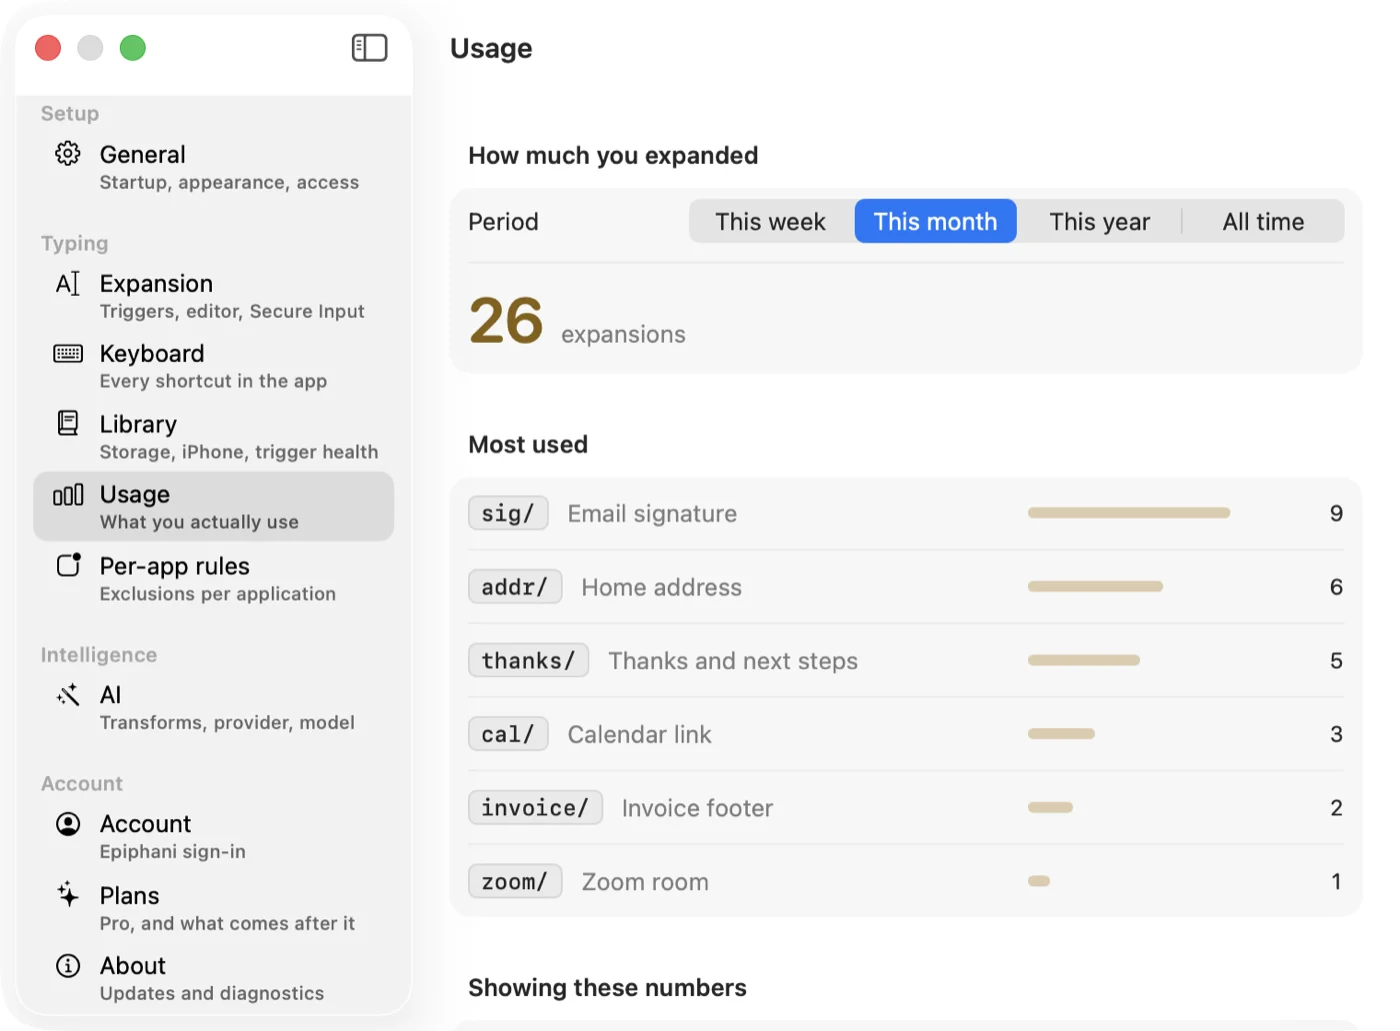
Task: Open the Plans section label
Action: click(x=129, y=896)
